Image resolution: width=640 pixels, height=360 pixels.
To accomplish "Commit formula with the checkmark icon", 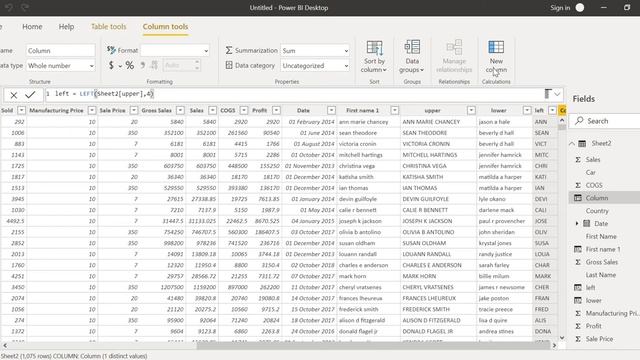I will tap(30, 95).
